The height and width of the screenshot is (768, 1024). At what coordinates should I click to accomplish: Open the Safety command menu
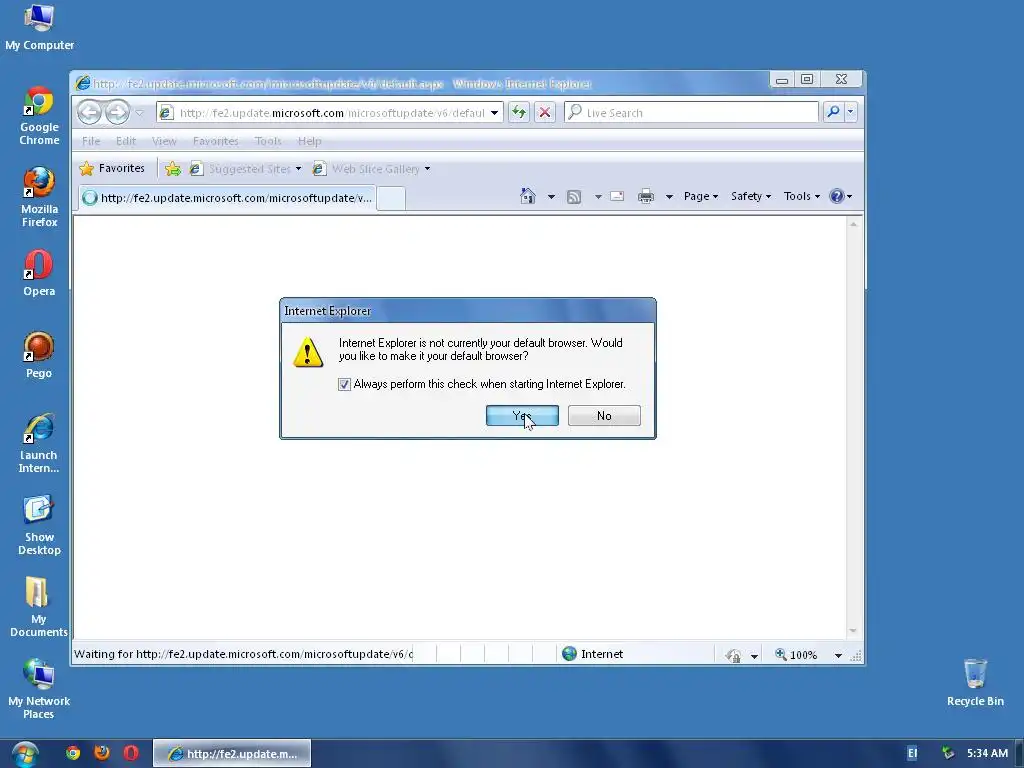tap(750, 197)
